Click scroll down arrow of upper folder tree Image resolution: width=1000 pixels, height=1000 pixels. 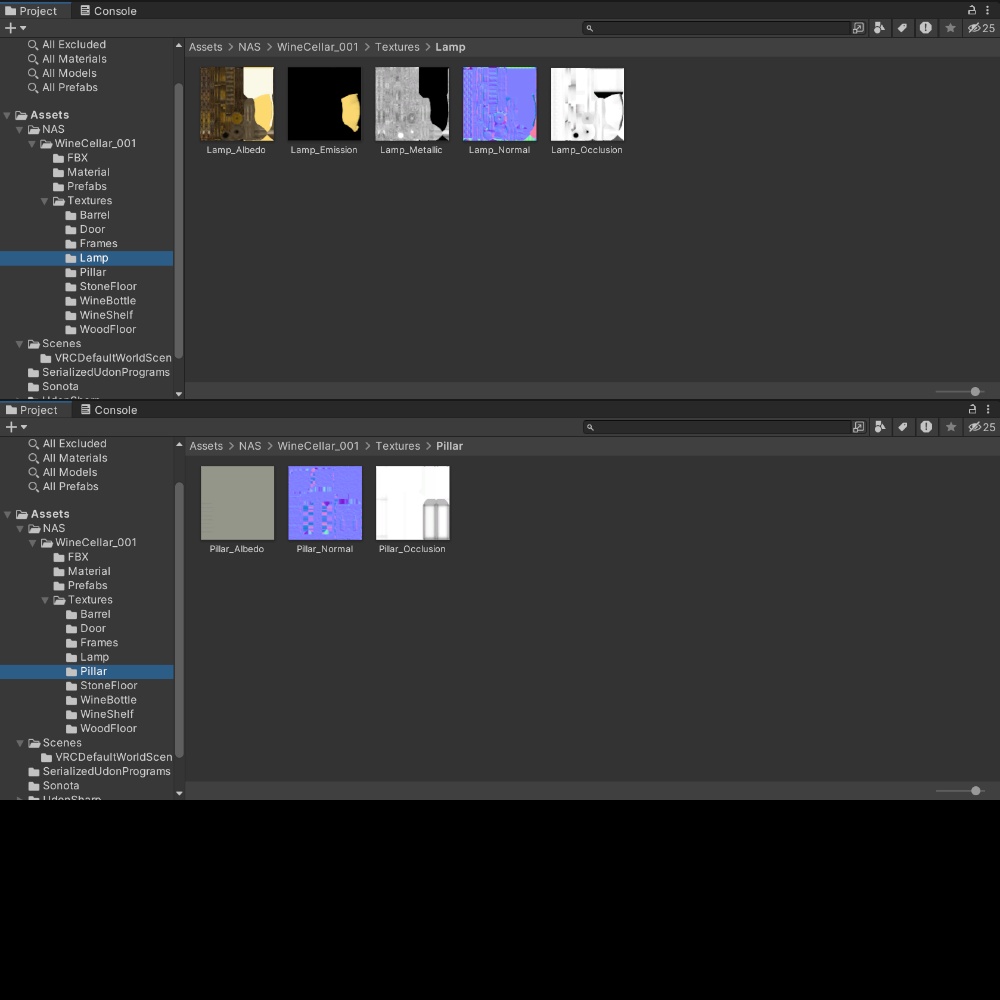click(x=179, y=394)
